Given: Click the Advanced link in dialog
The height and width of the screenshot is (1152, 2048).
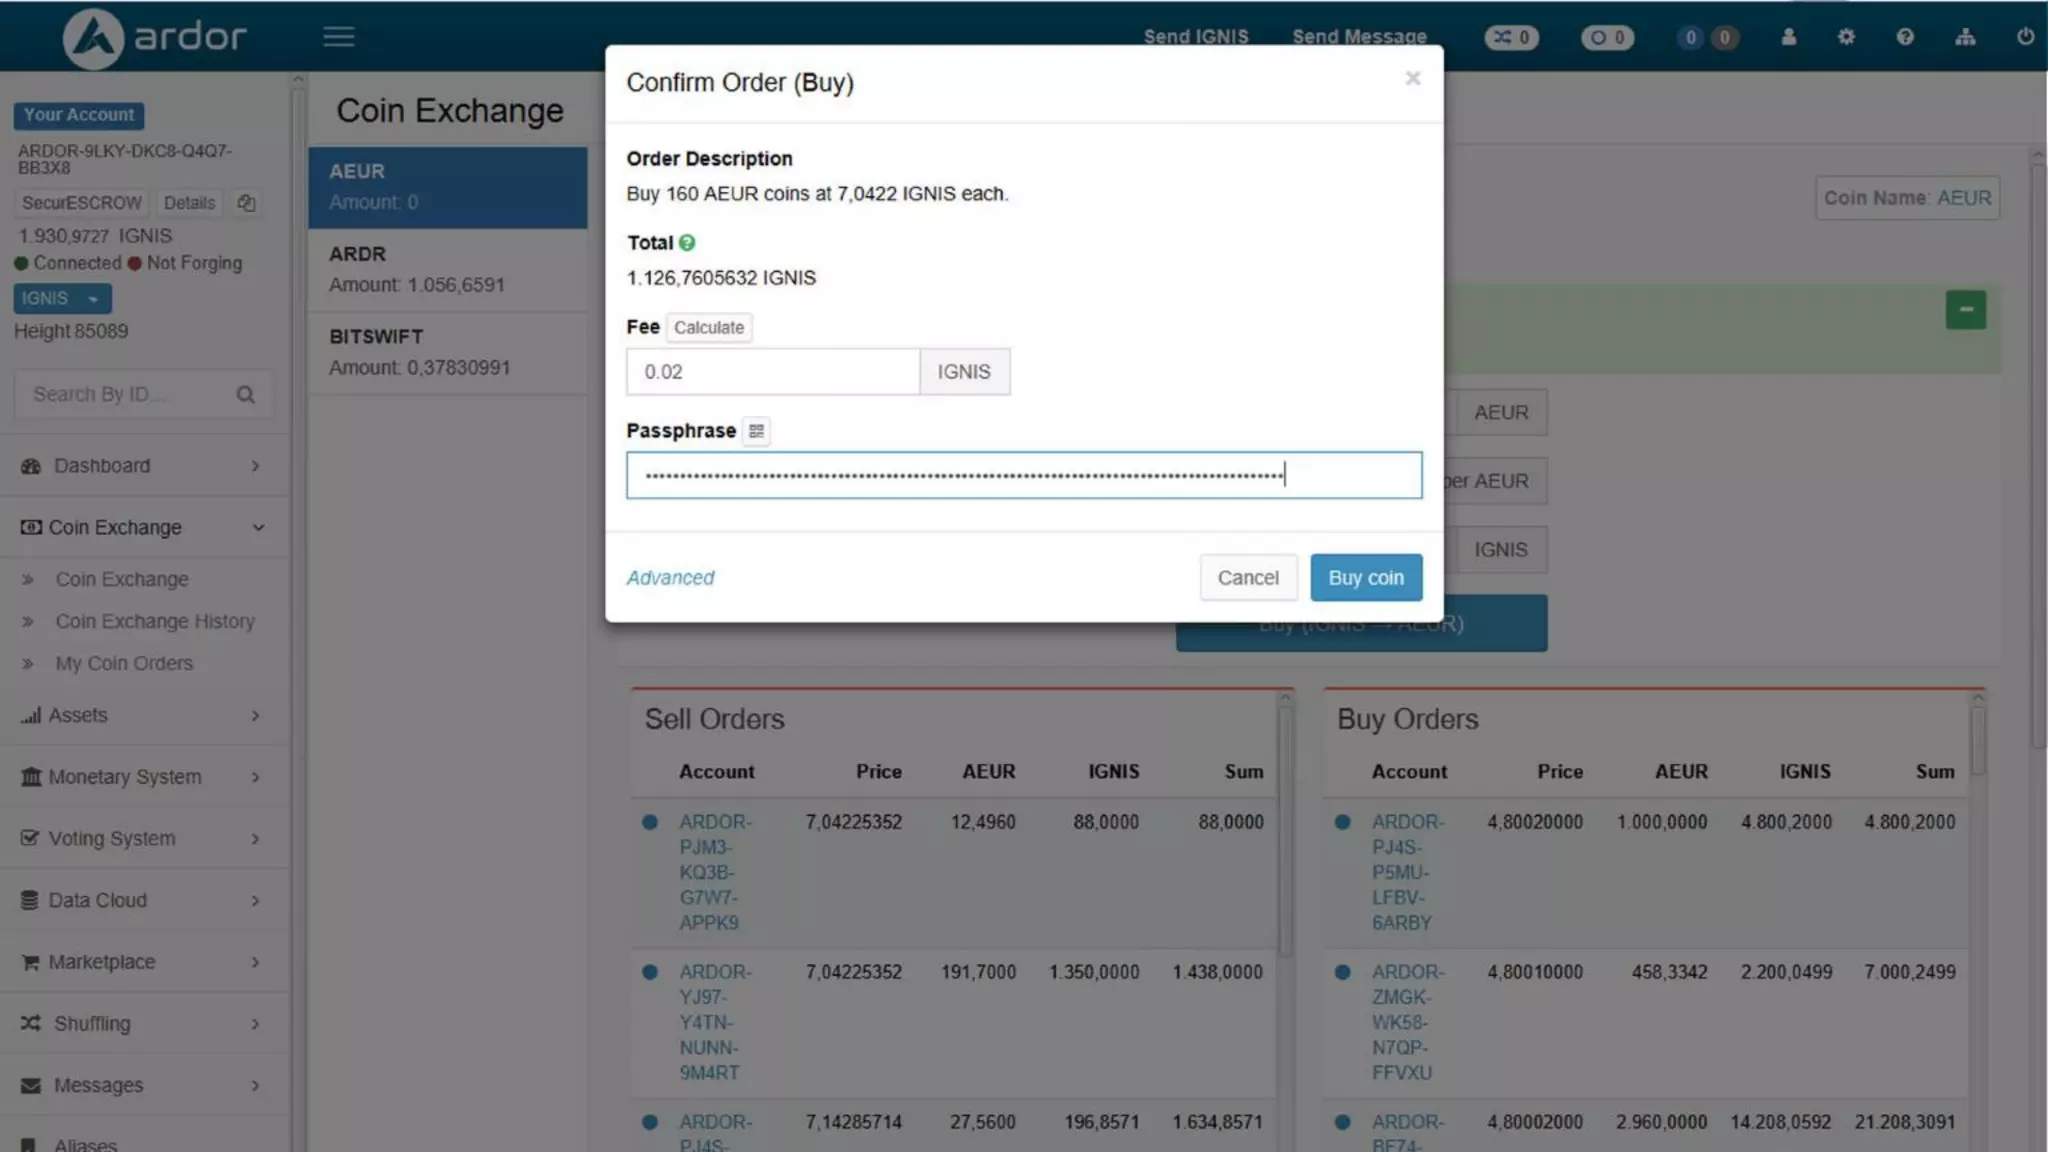Looking at the screenshot, I should 670,578.
